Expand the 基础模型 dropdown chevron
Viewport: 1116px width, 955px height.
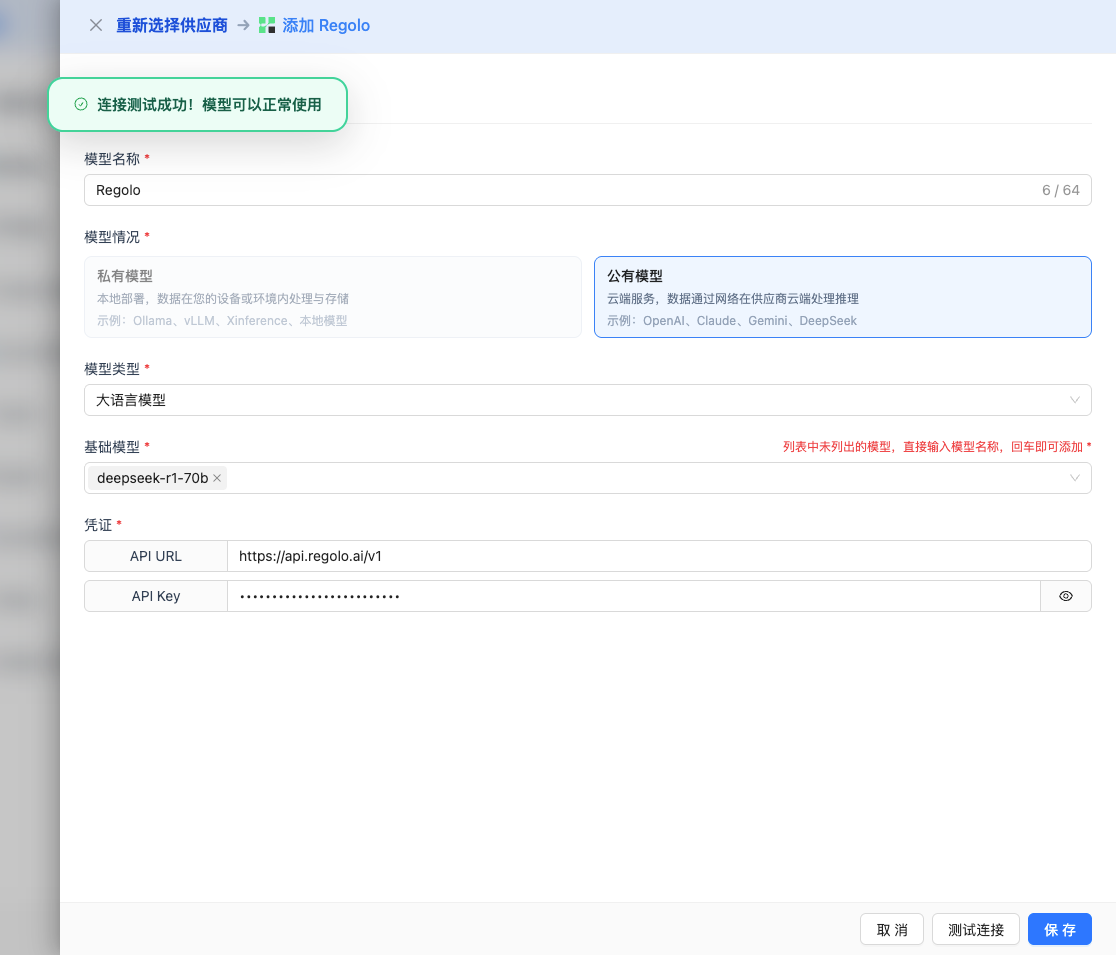coord(1075,478)
